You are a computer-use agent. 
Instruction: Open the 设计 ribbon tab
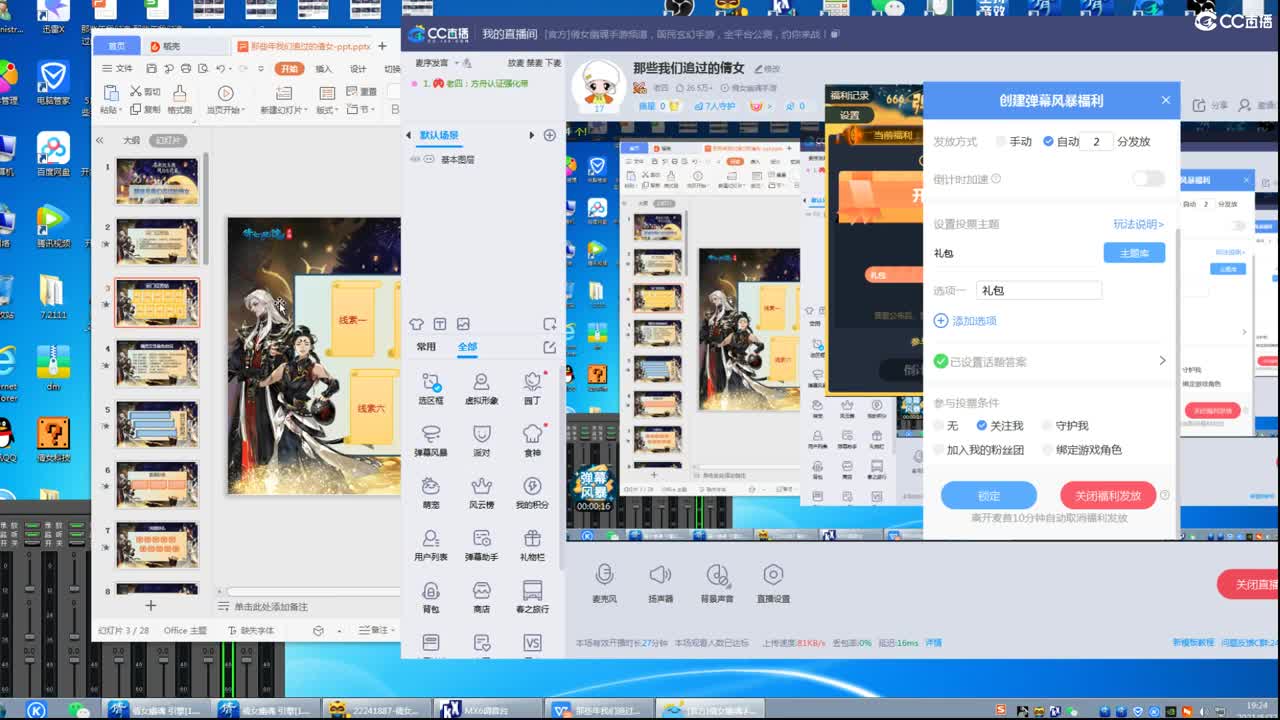click(358, 69)
